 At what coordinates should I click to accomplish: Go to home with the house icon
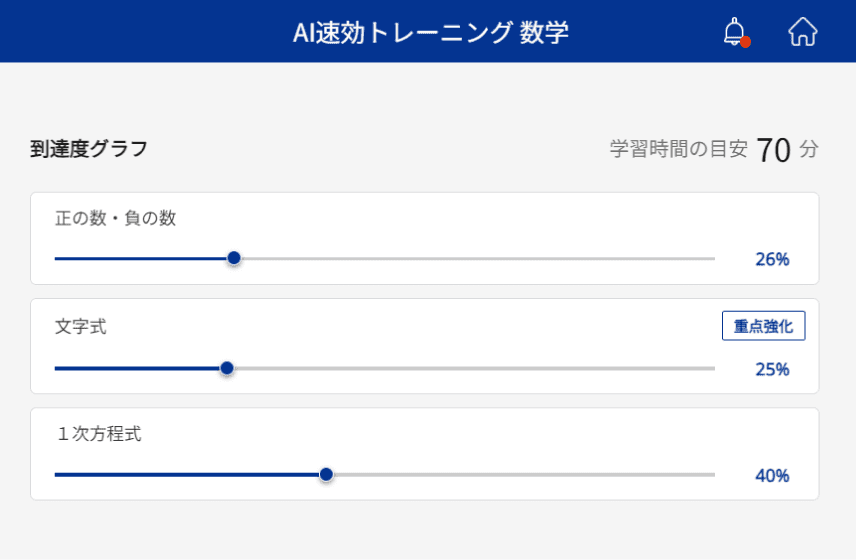(802, 32)
